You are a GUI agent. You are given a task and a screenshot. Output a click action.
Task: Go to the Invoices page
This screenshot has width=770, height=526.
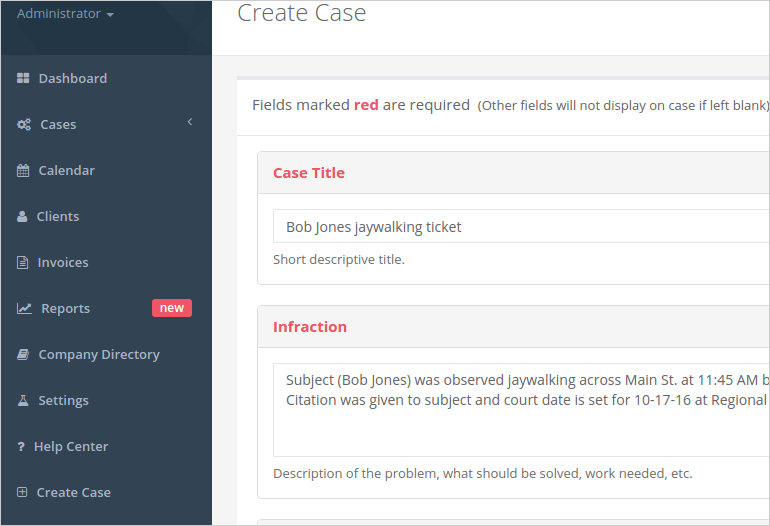click(x=63, y=263)
